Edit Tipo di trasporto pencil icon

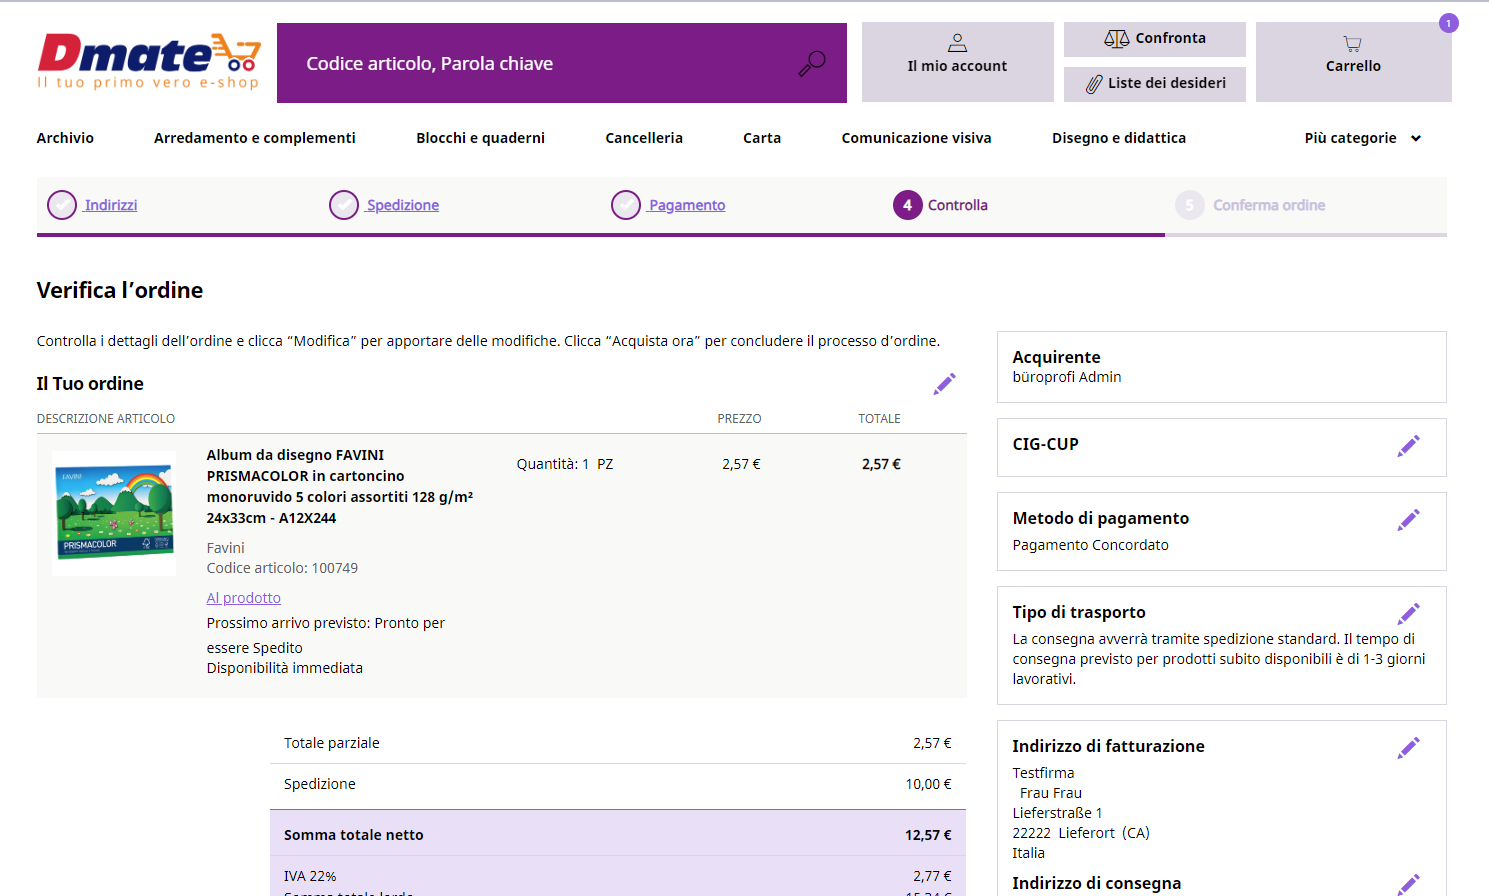coord(1409,614)
